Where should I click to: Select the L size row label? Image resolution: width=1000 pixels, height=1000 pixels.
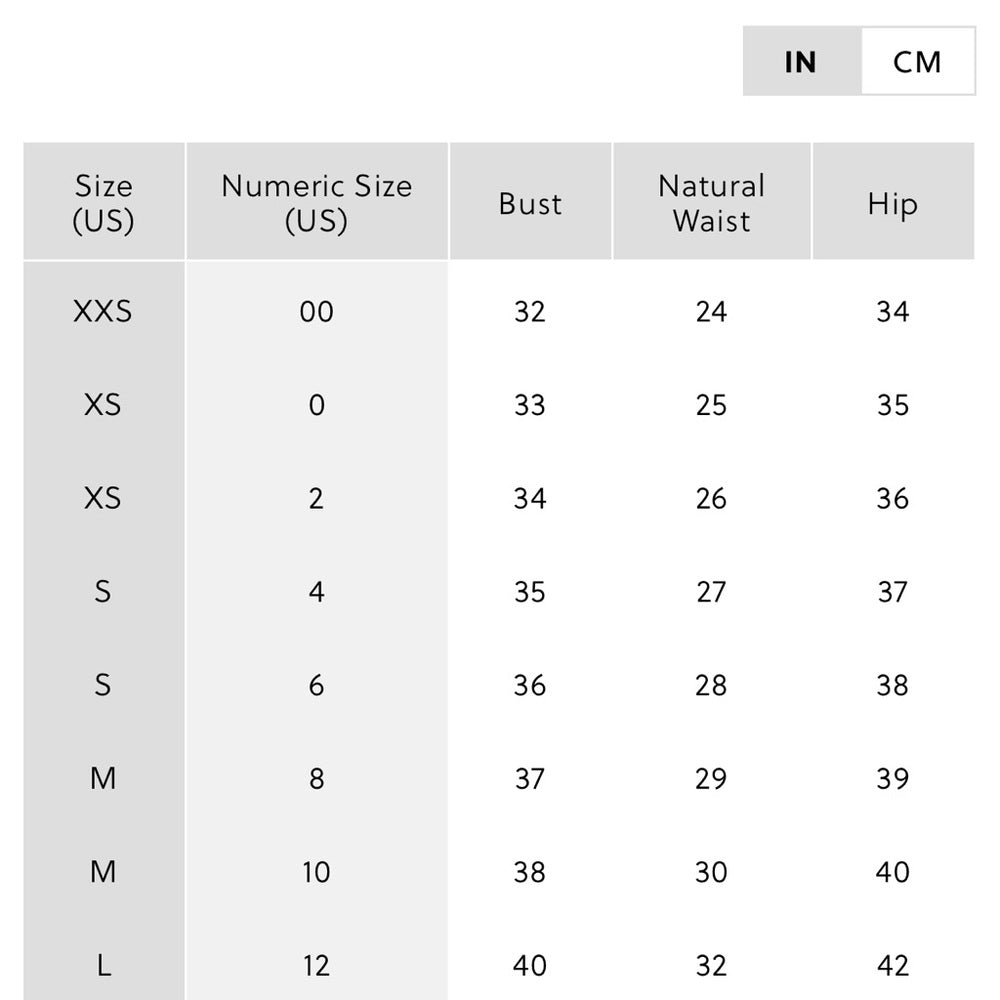click(x=103, y=965)
